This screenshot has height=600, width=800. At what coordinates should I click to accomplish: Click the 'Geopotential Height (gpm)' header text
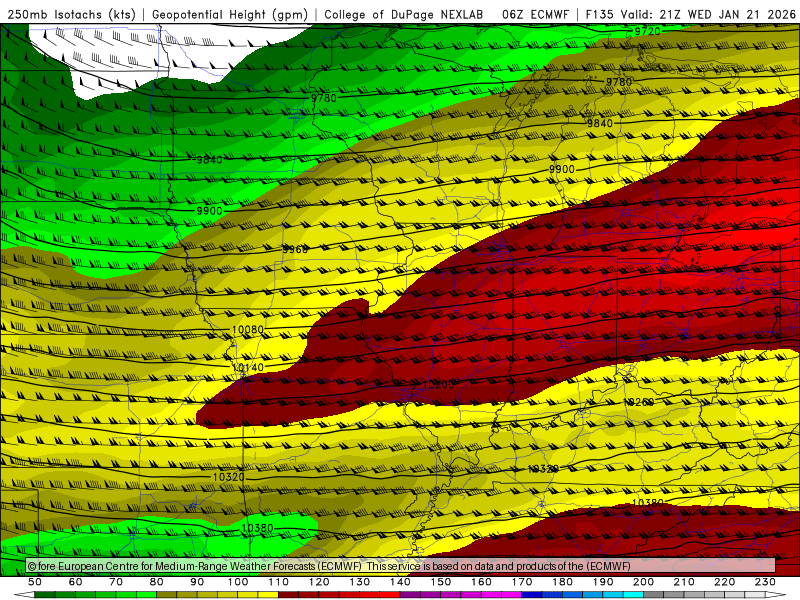pyautogui.click(x=230, y=14)
